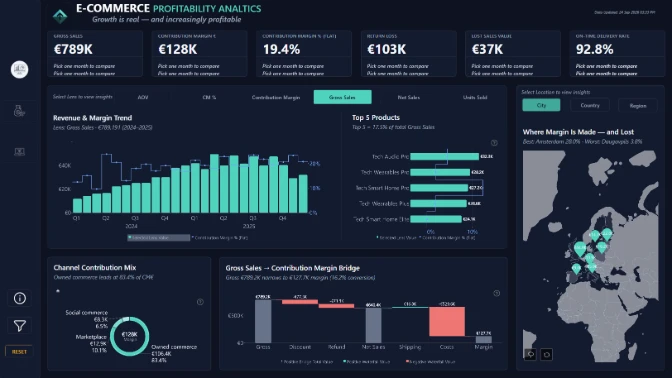Click the 19.4% contribution margin card
Viewport: 672px width, 378px height.
304,54
